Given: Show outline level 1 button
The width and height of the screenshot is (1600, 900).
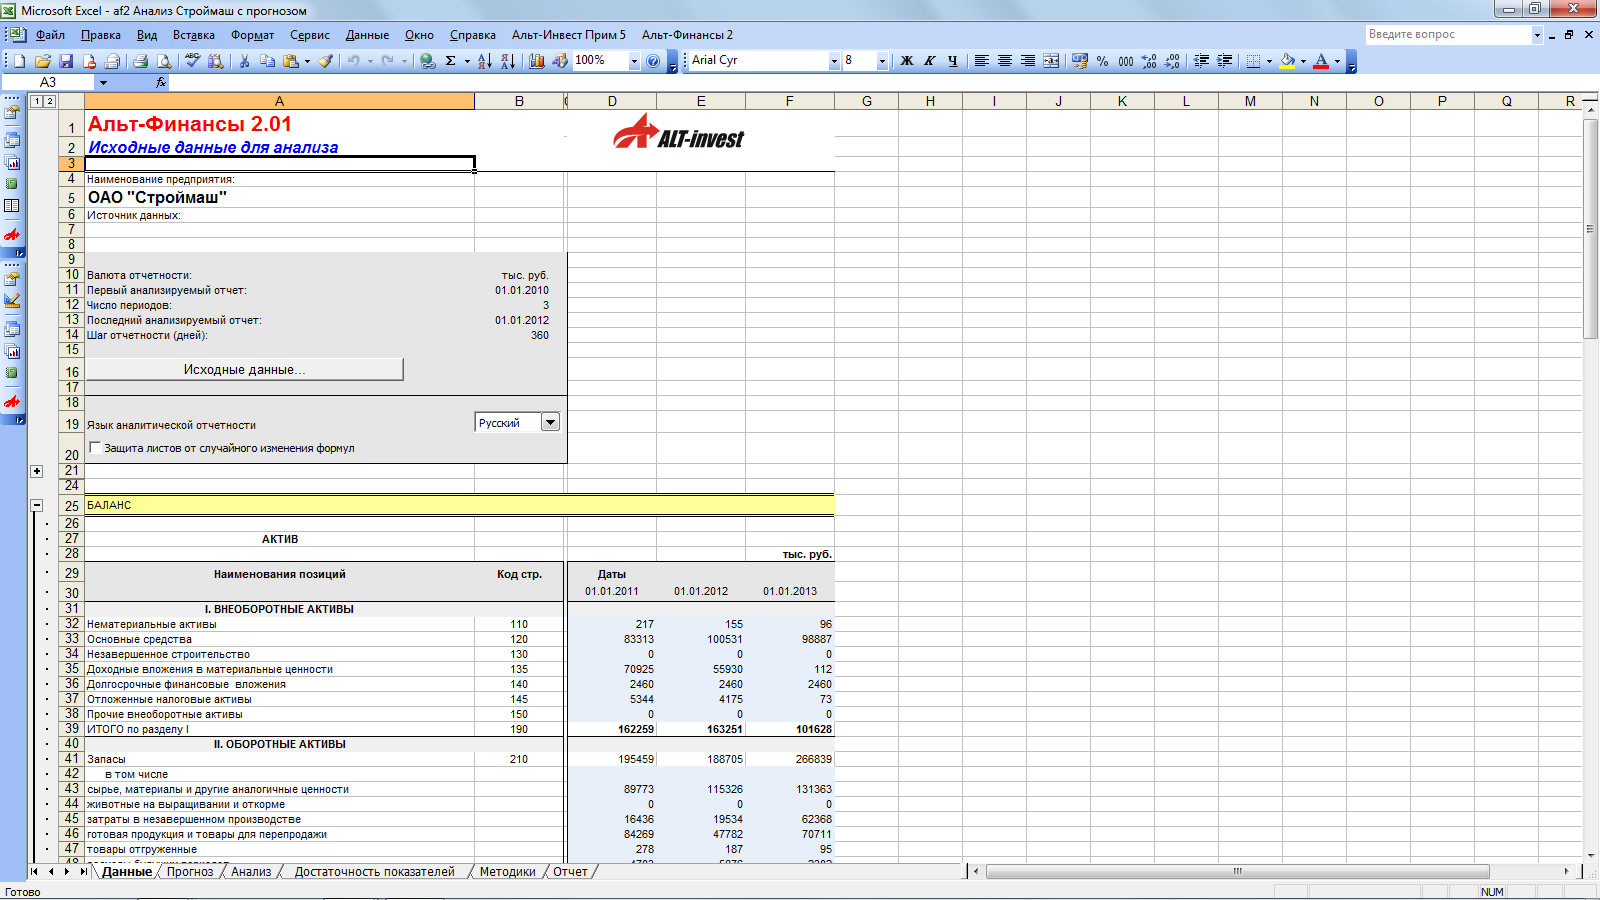Looking at the screenshot, I should click(x=37, y=101).
